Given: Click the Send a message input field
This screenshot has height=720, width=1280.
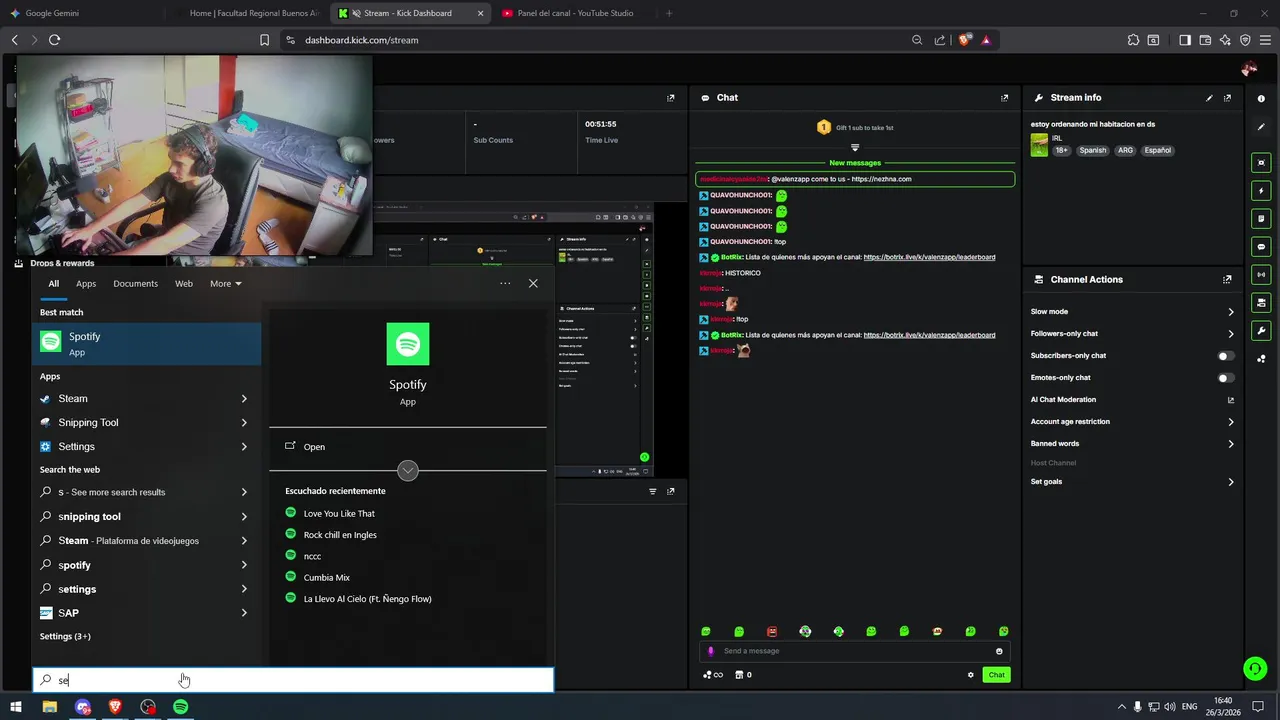Looking at the screenshot, I should [x=852, y=651].
